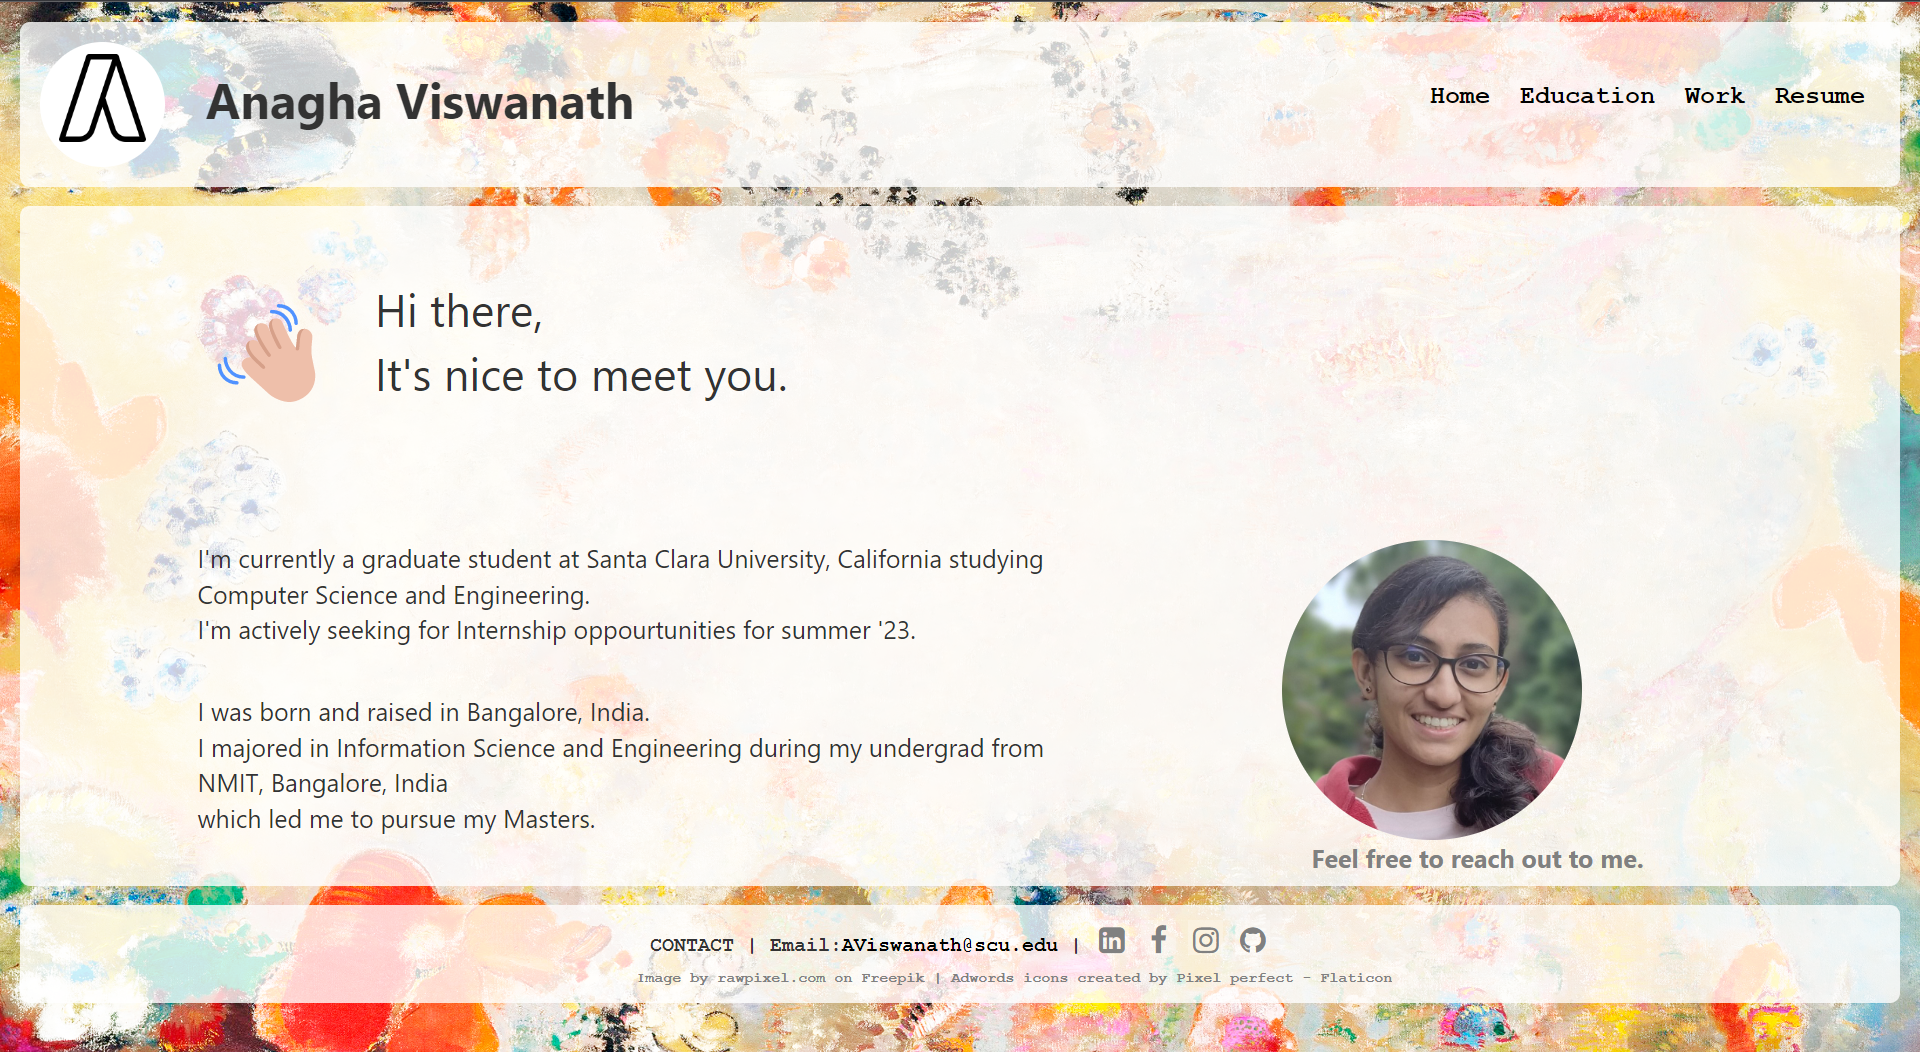The image size is (1920, 1053).
Task: Click the 'Computer Science and Engineering.' line
Action: point(394,595)
